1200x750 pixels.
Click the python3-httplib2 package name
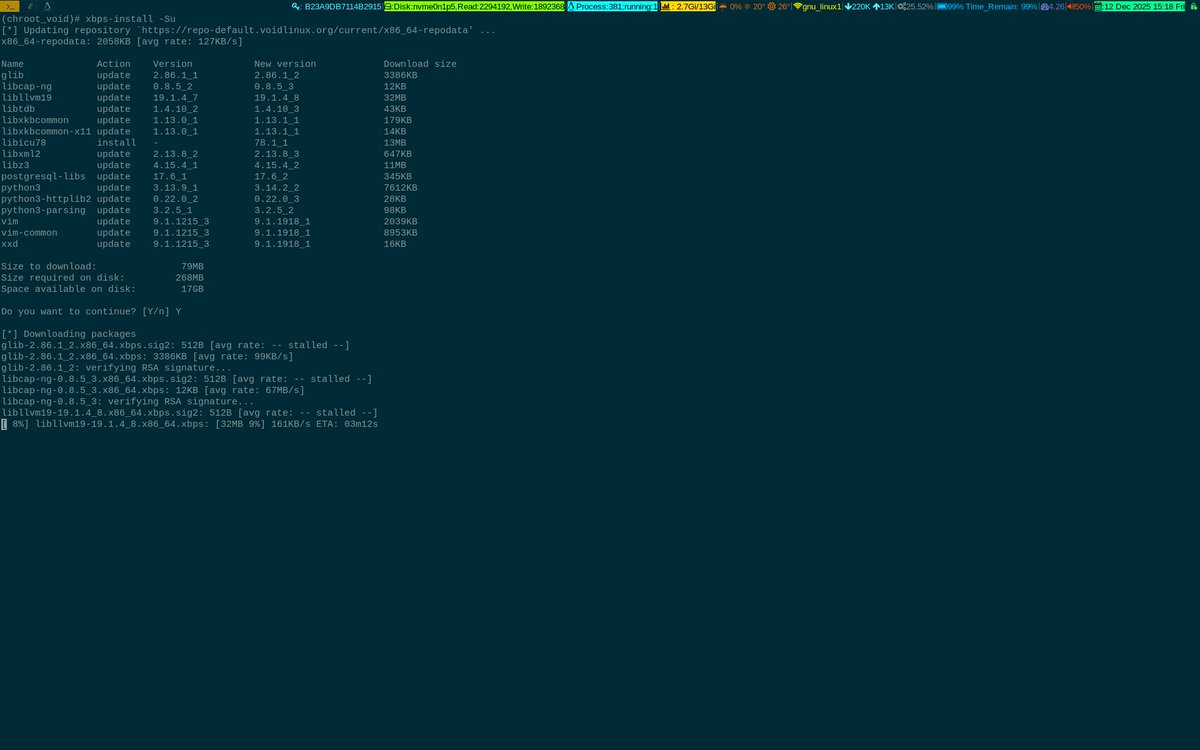(x=46, y=199)
